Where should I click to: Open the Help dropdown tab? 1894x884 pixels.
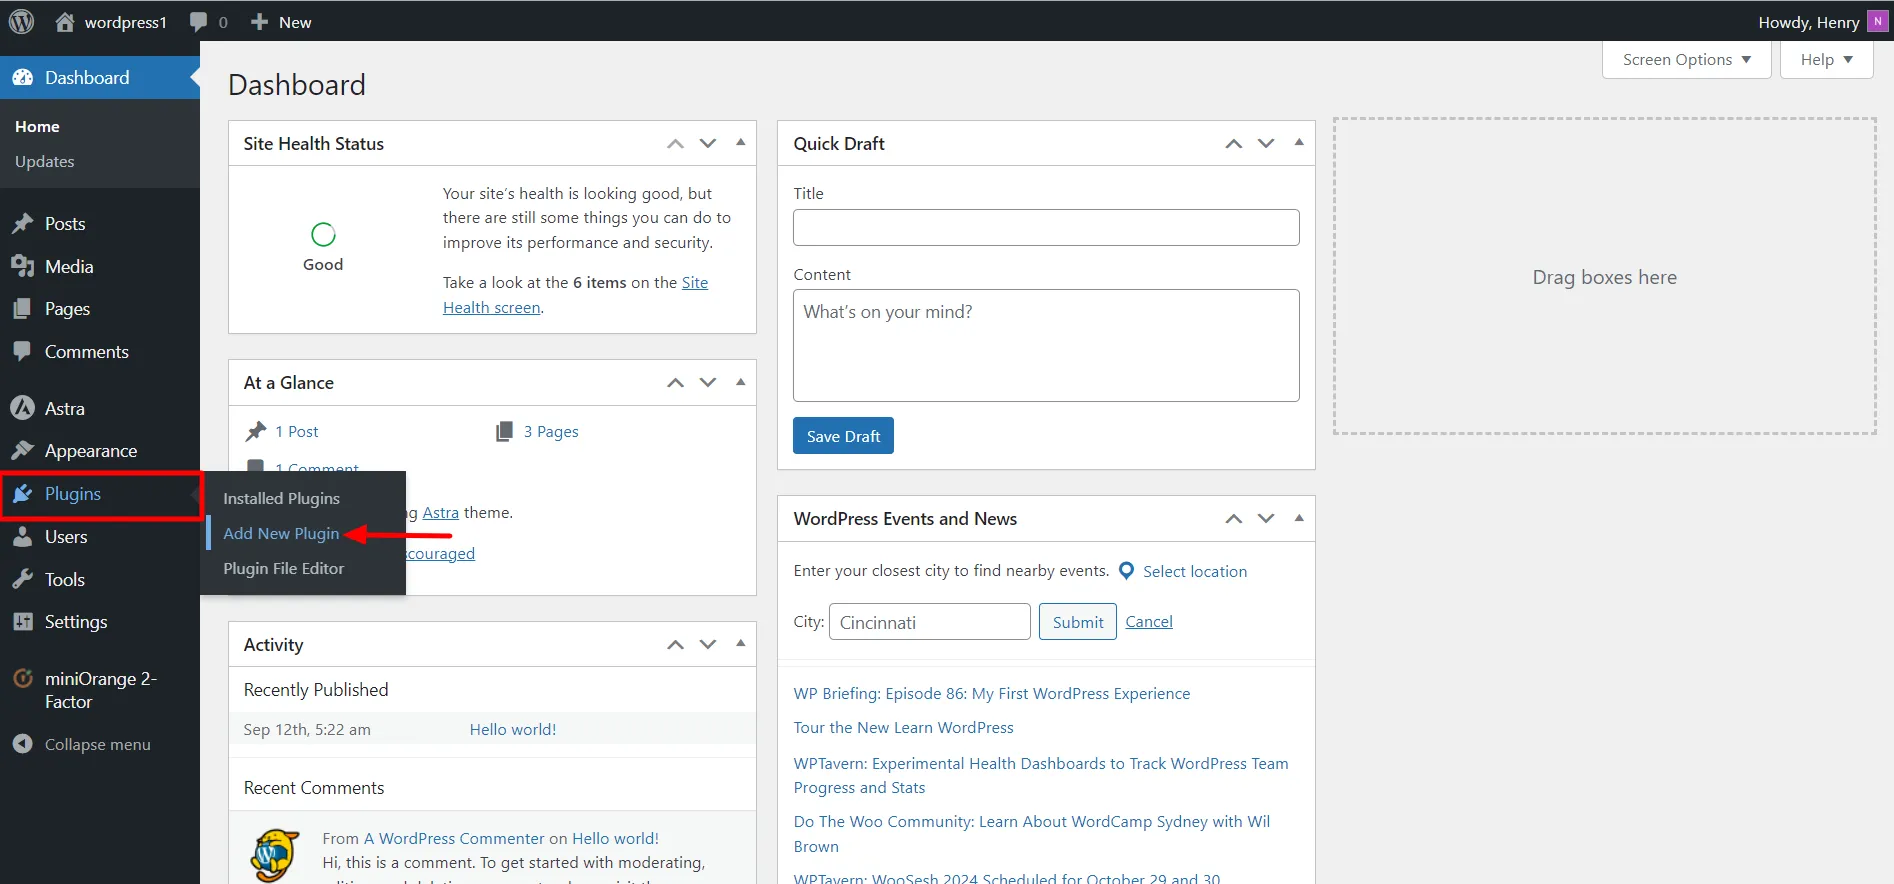[1826, 60]
